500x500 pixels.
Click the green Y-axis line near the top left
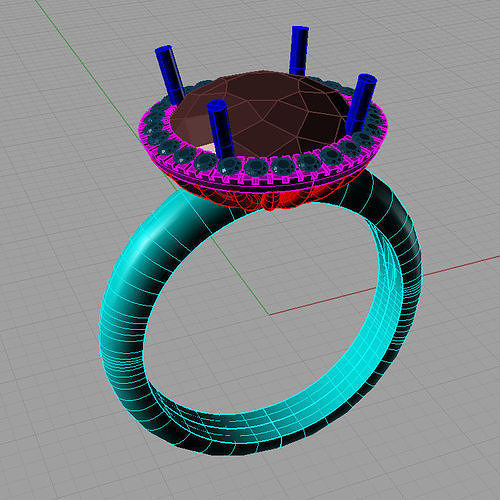[83, 63]
